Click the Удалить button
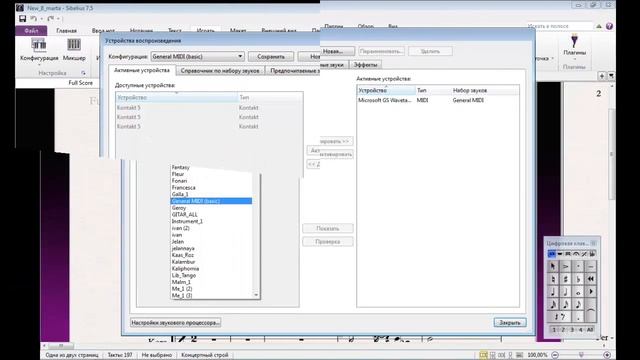 [x=430, y=51]
